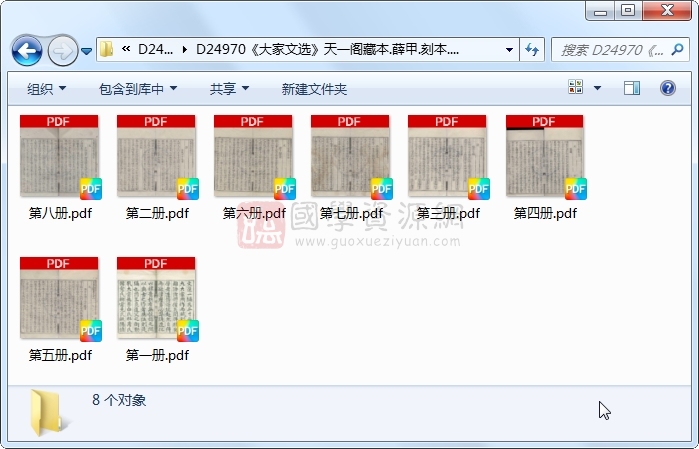The image size is (699, 449).
Task: Click the PDF badge icon on 第五册.pdf
Action: click(x=91, y=330)
